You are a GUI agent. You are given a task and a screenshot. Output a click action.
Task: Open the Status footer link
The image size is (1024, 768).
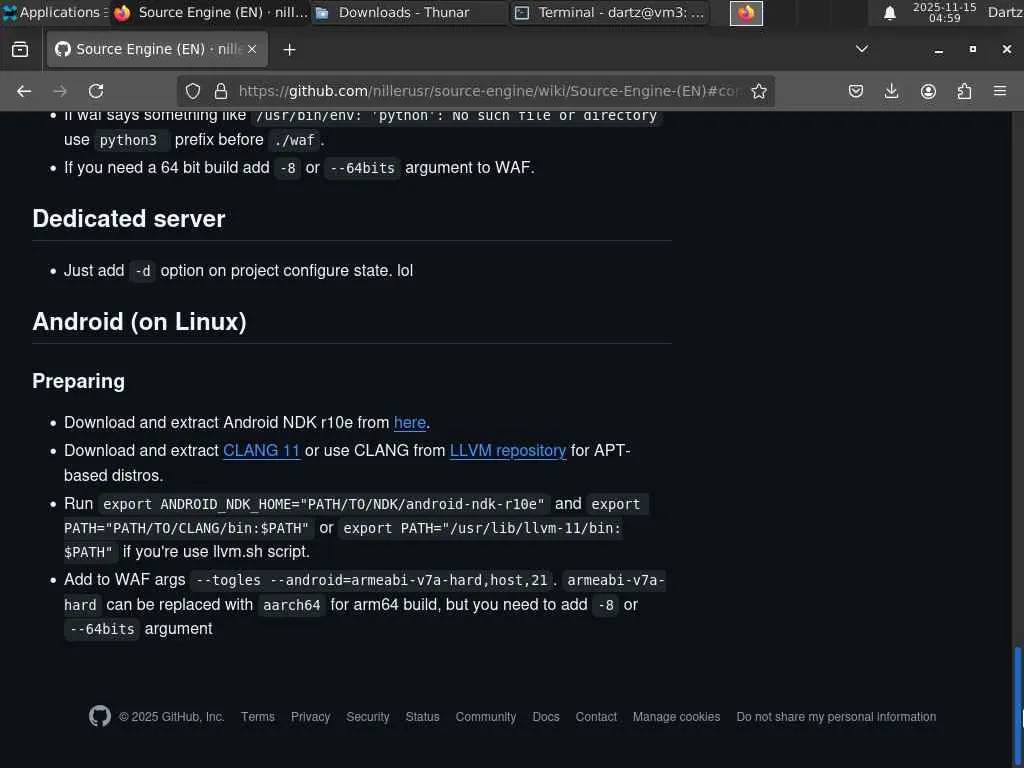tap(423, 716)
